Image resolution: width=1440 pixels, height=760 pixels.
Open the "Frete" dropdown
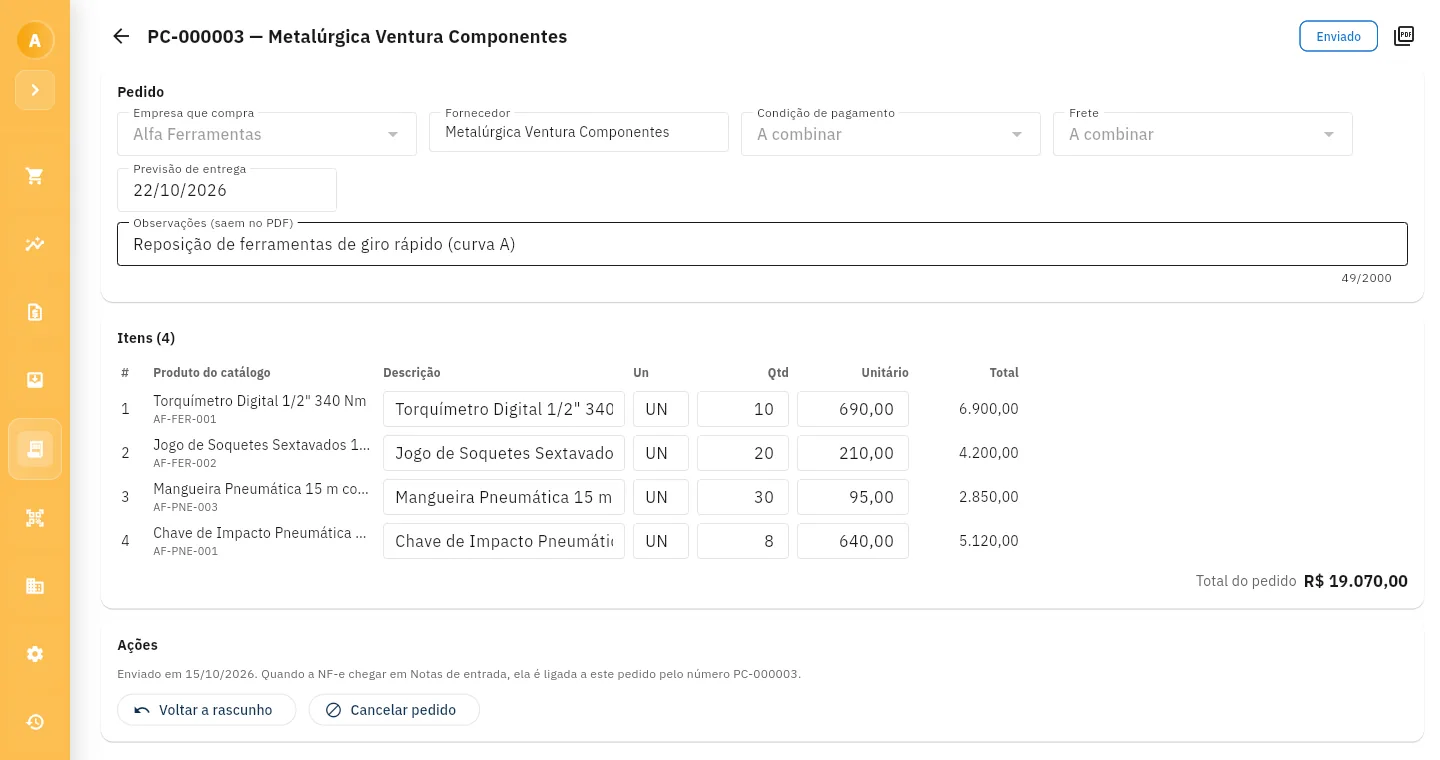tap(1203, 134)
